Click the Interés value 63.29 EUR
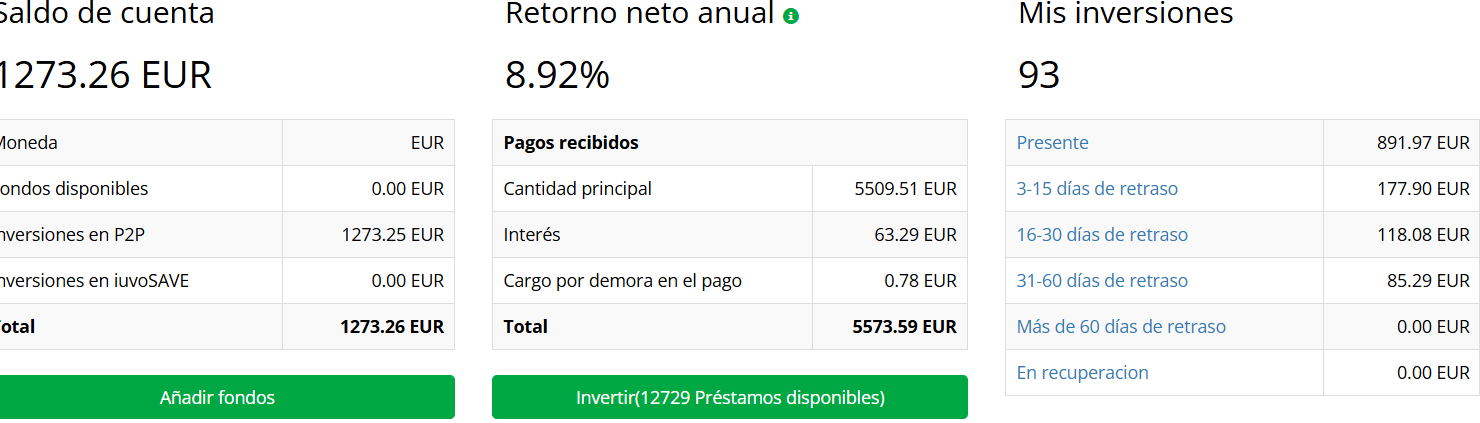Screen dimensions: 1480x423 coord(915,235)
